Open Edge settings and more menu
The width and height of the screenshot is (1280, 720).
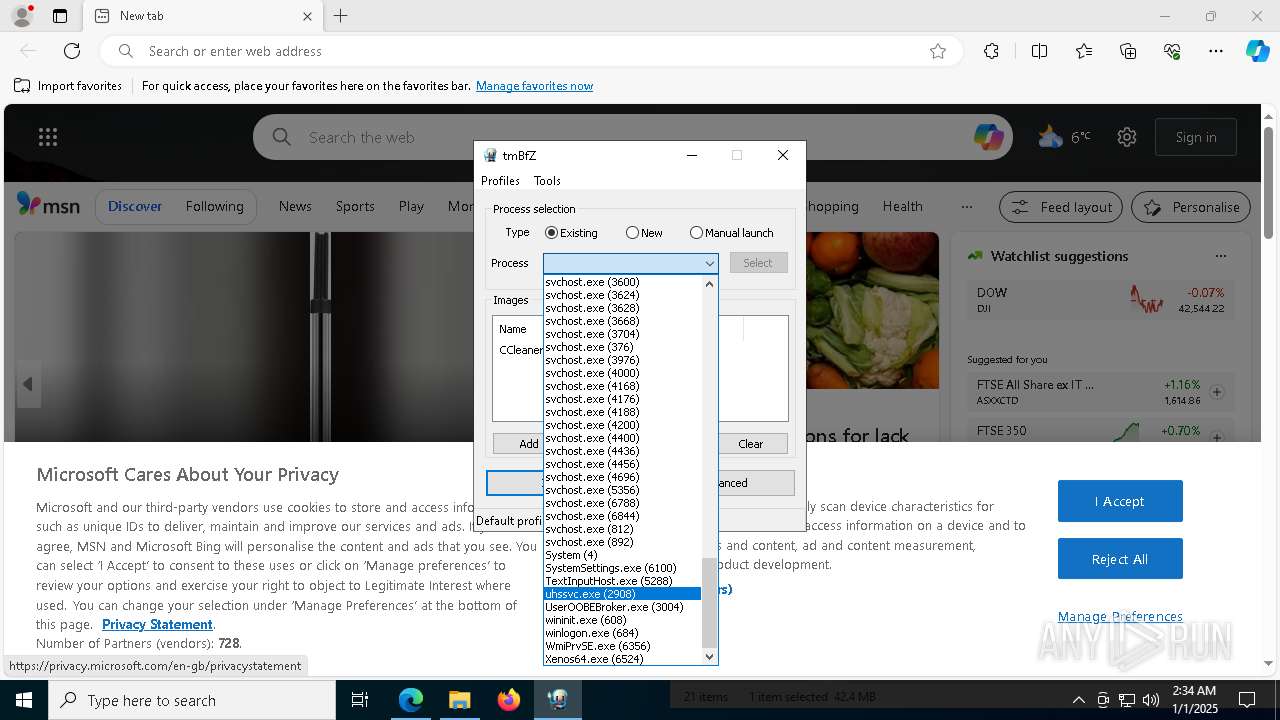[1216, 51]
